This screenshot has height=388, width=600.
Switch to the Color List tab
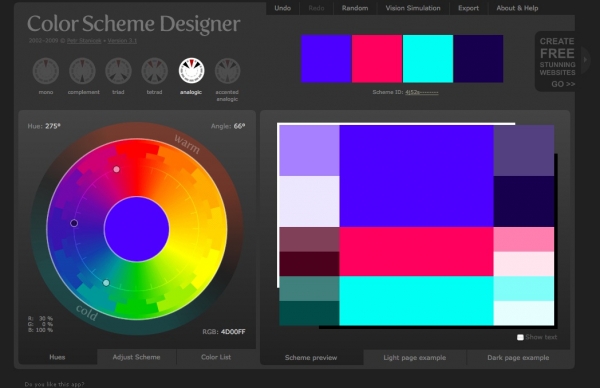pyautogui.click(x=216, y=357)
